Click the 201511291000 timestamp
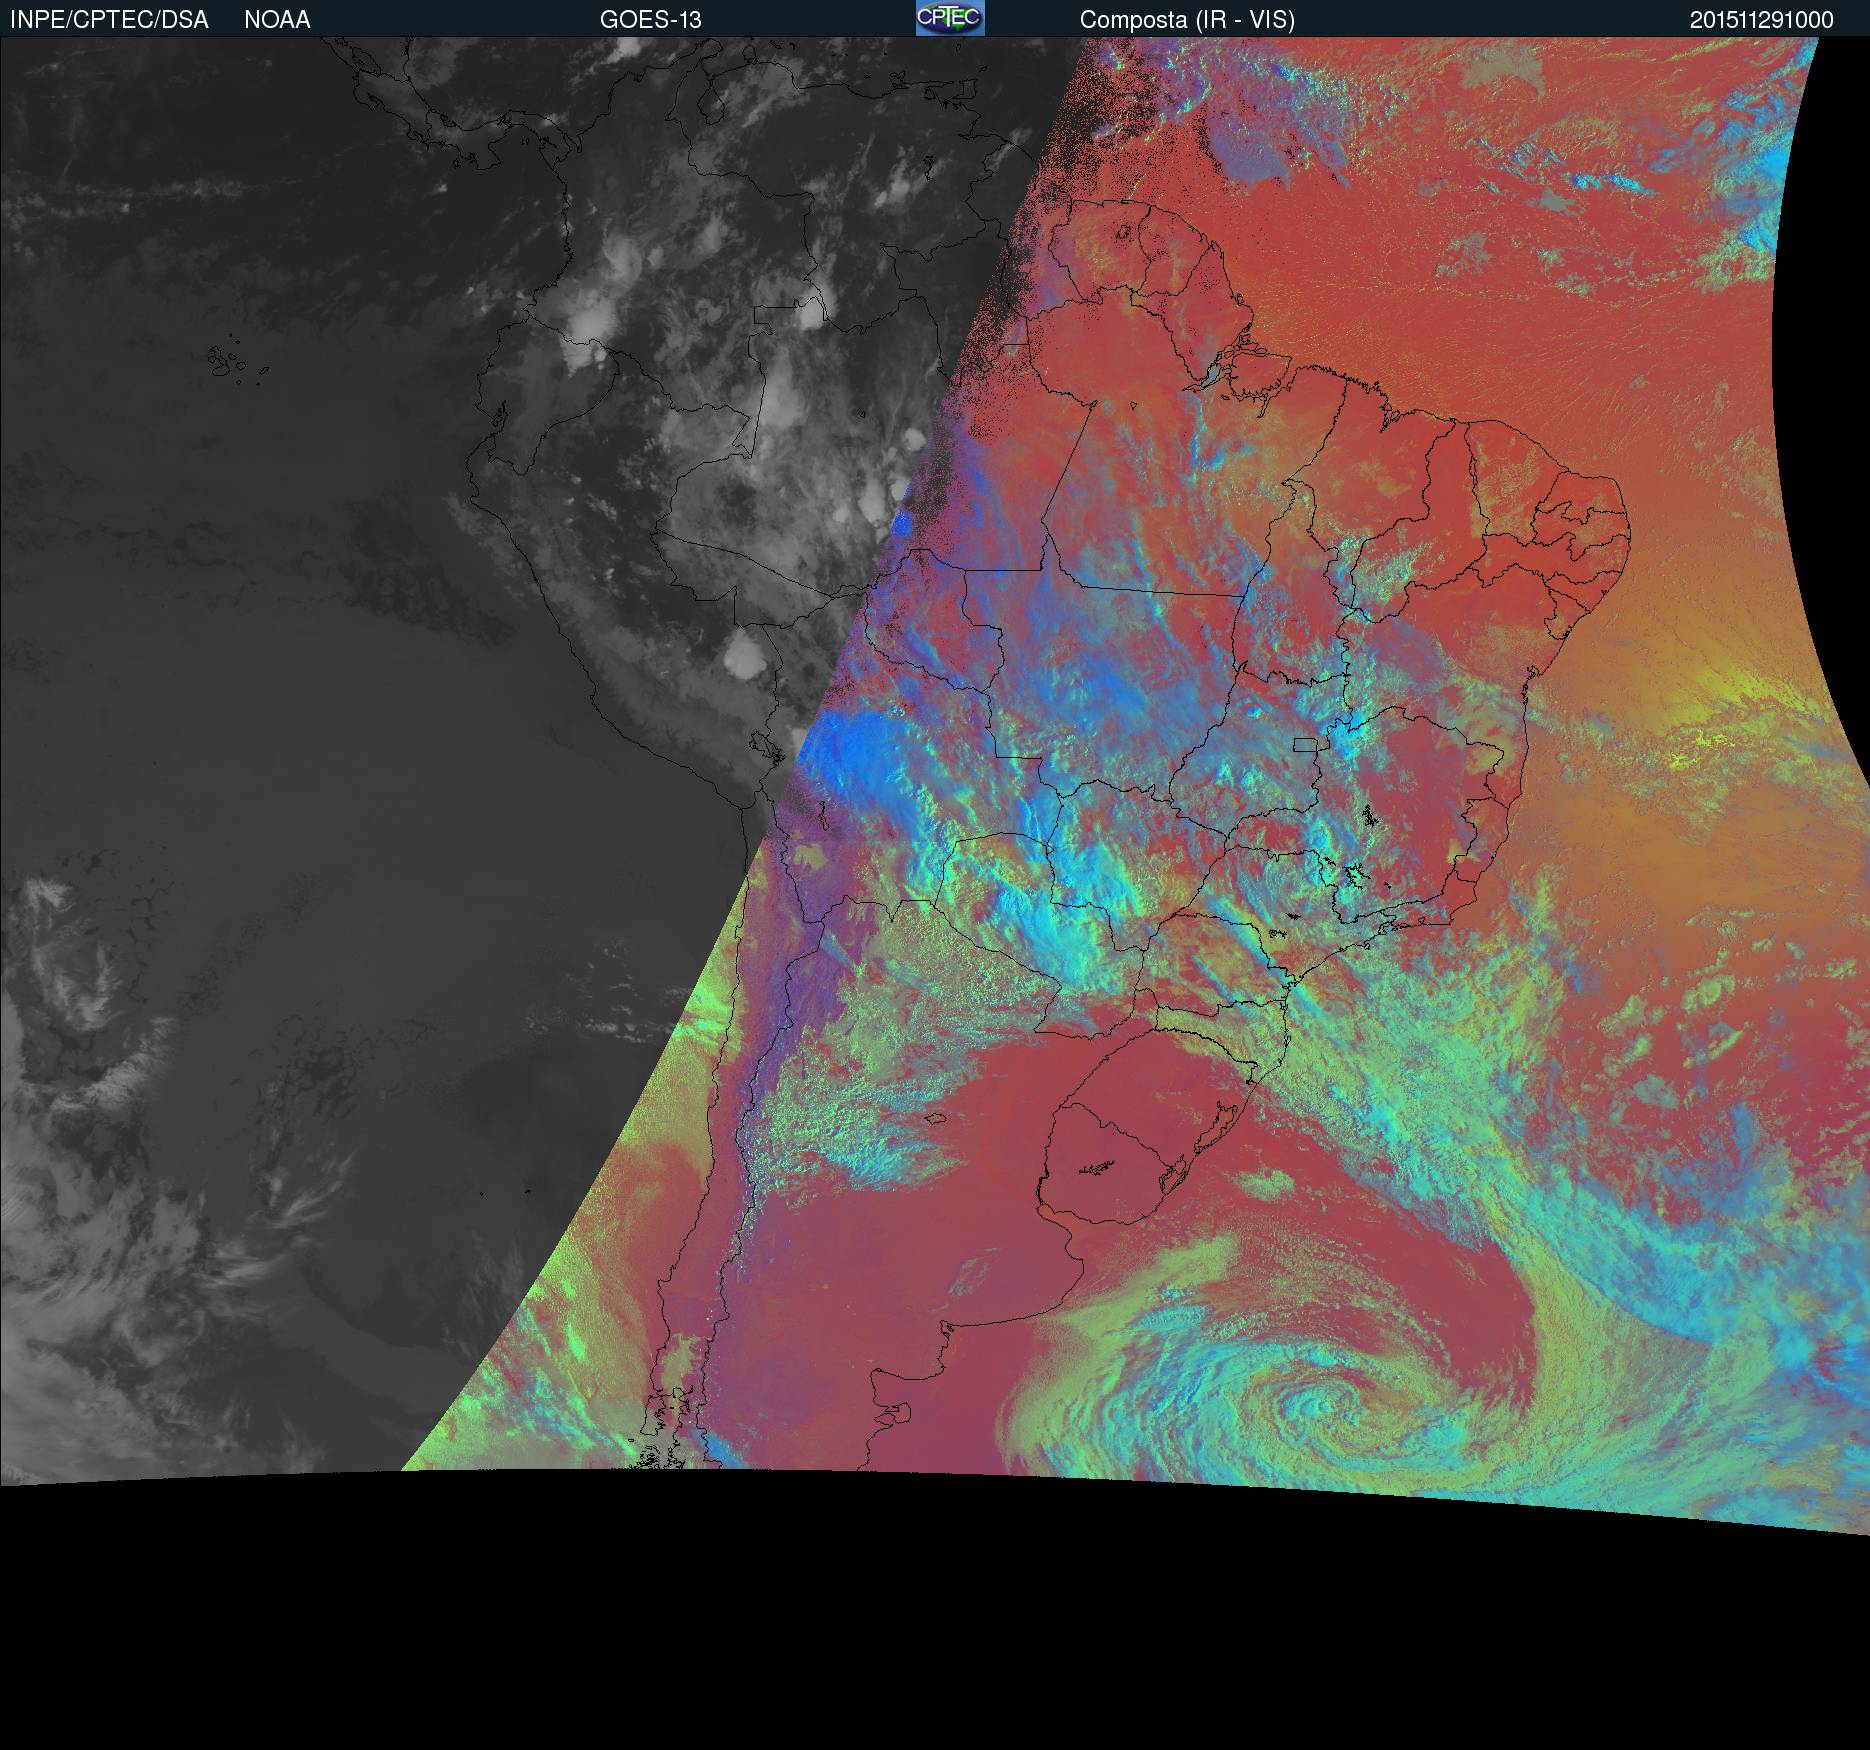 1761,20
